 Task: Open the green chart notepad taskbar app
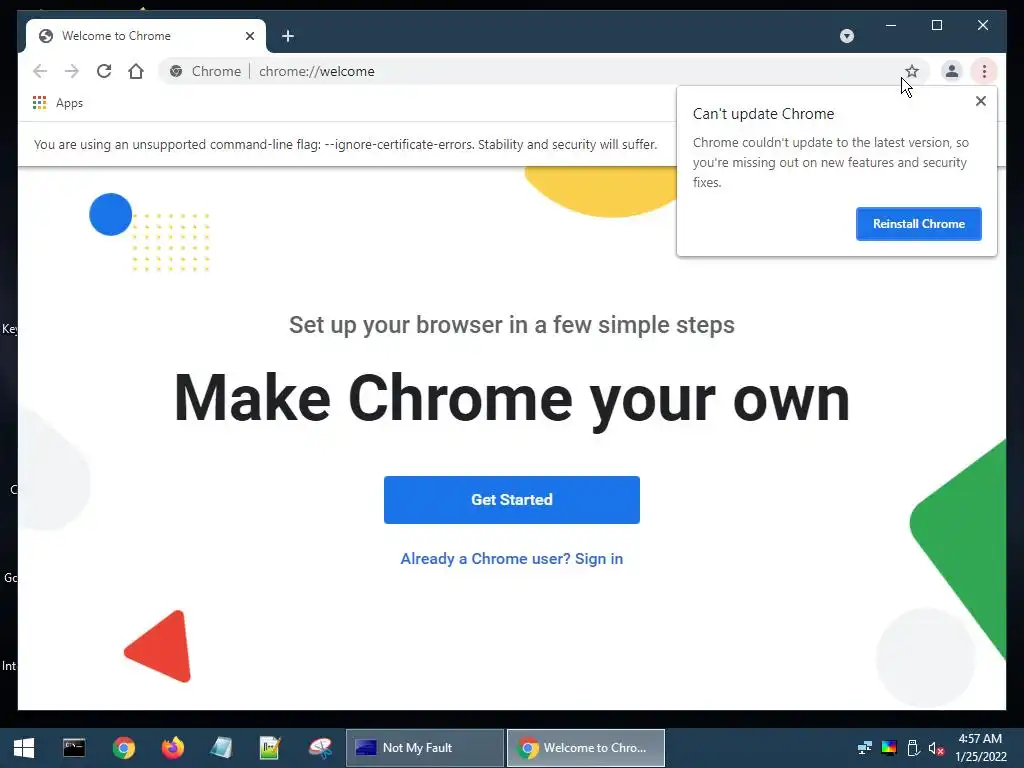coord(270,748)
